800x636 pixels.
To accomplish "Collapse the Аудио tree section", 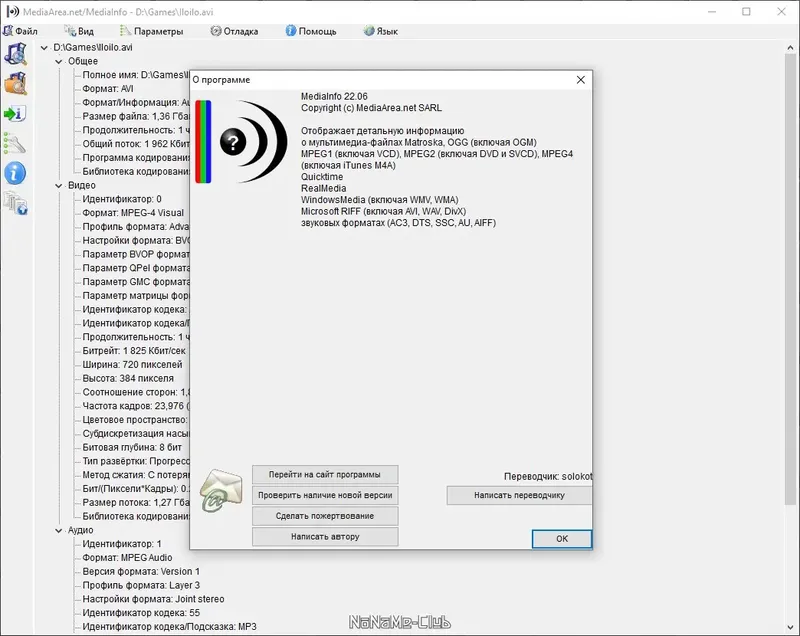I will 58,530.
